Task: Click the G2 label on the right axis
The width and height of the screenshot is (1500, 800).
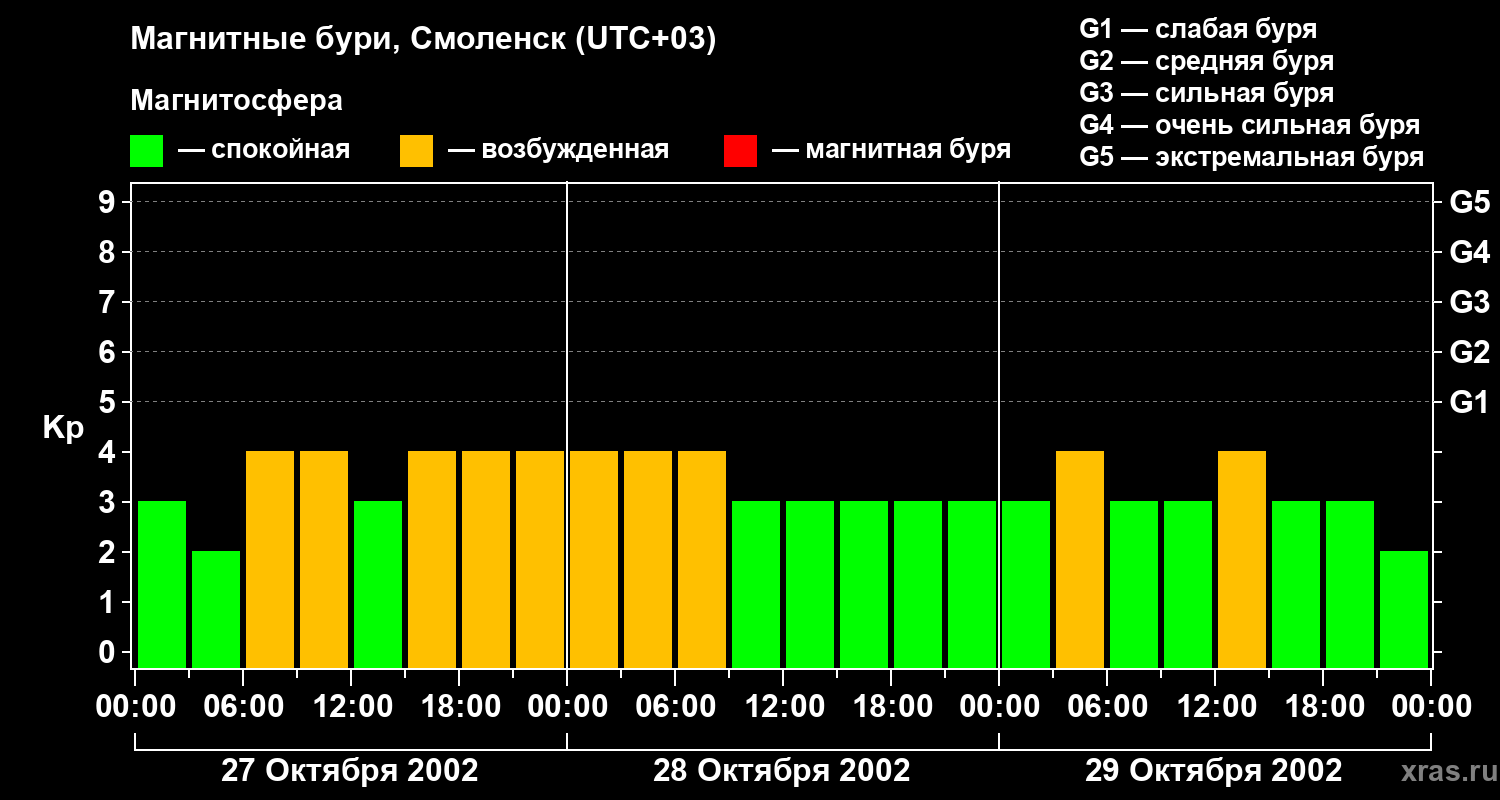Action: point(1470,352)
